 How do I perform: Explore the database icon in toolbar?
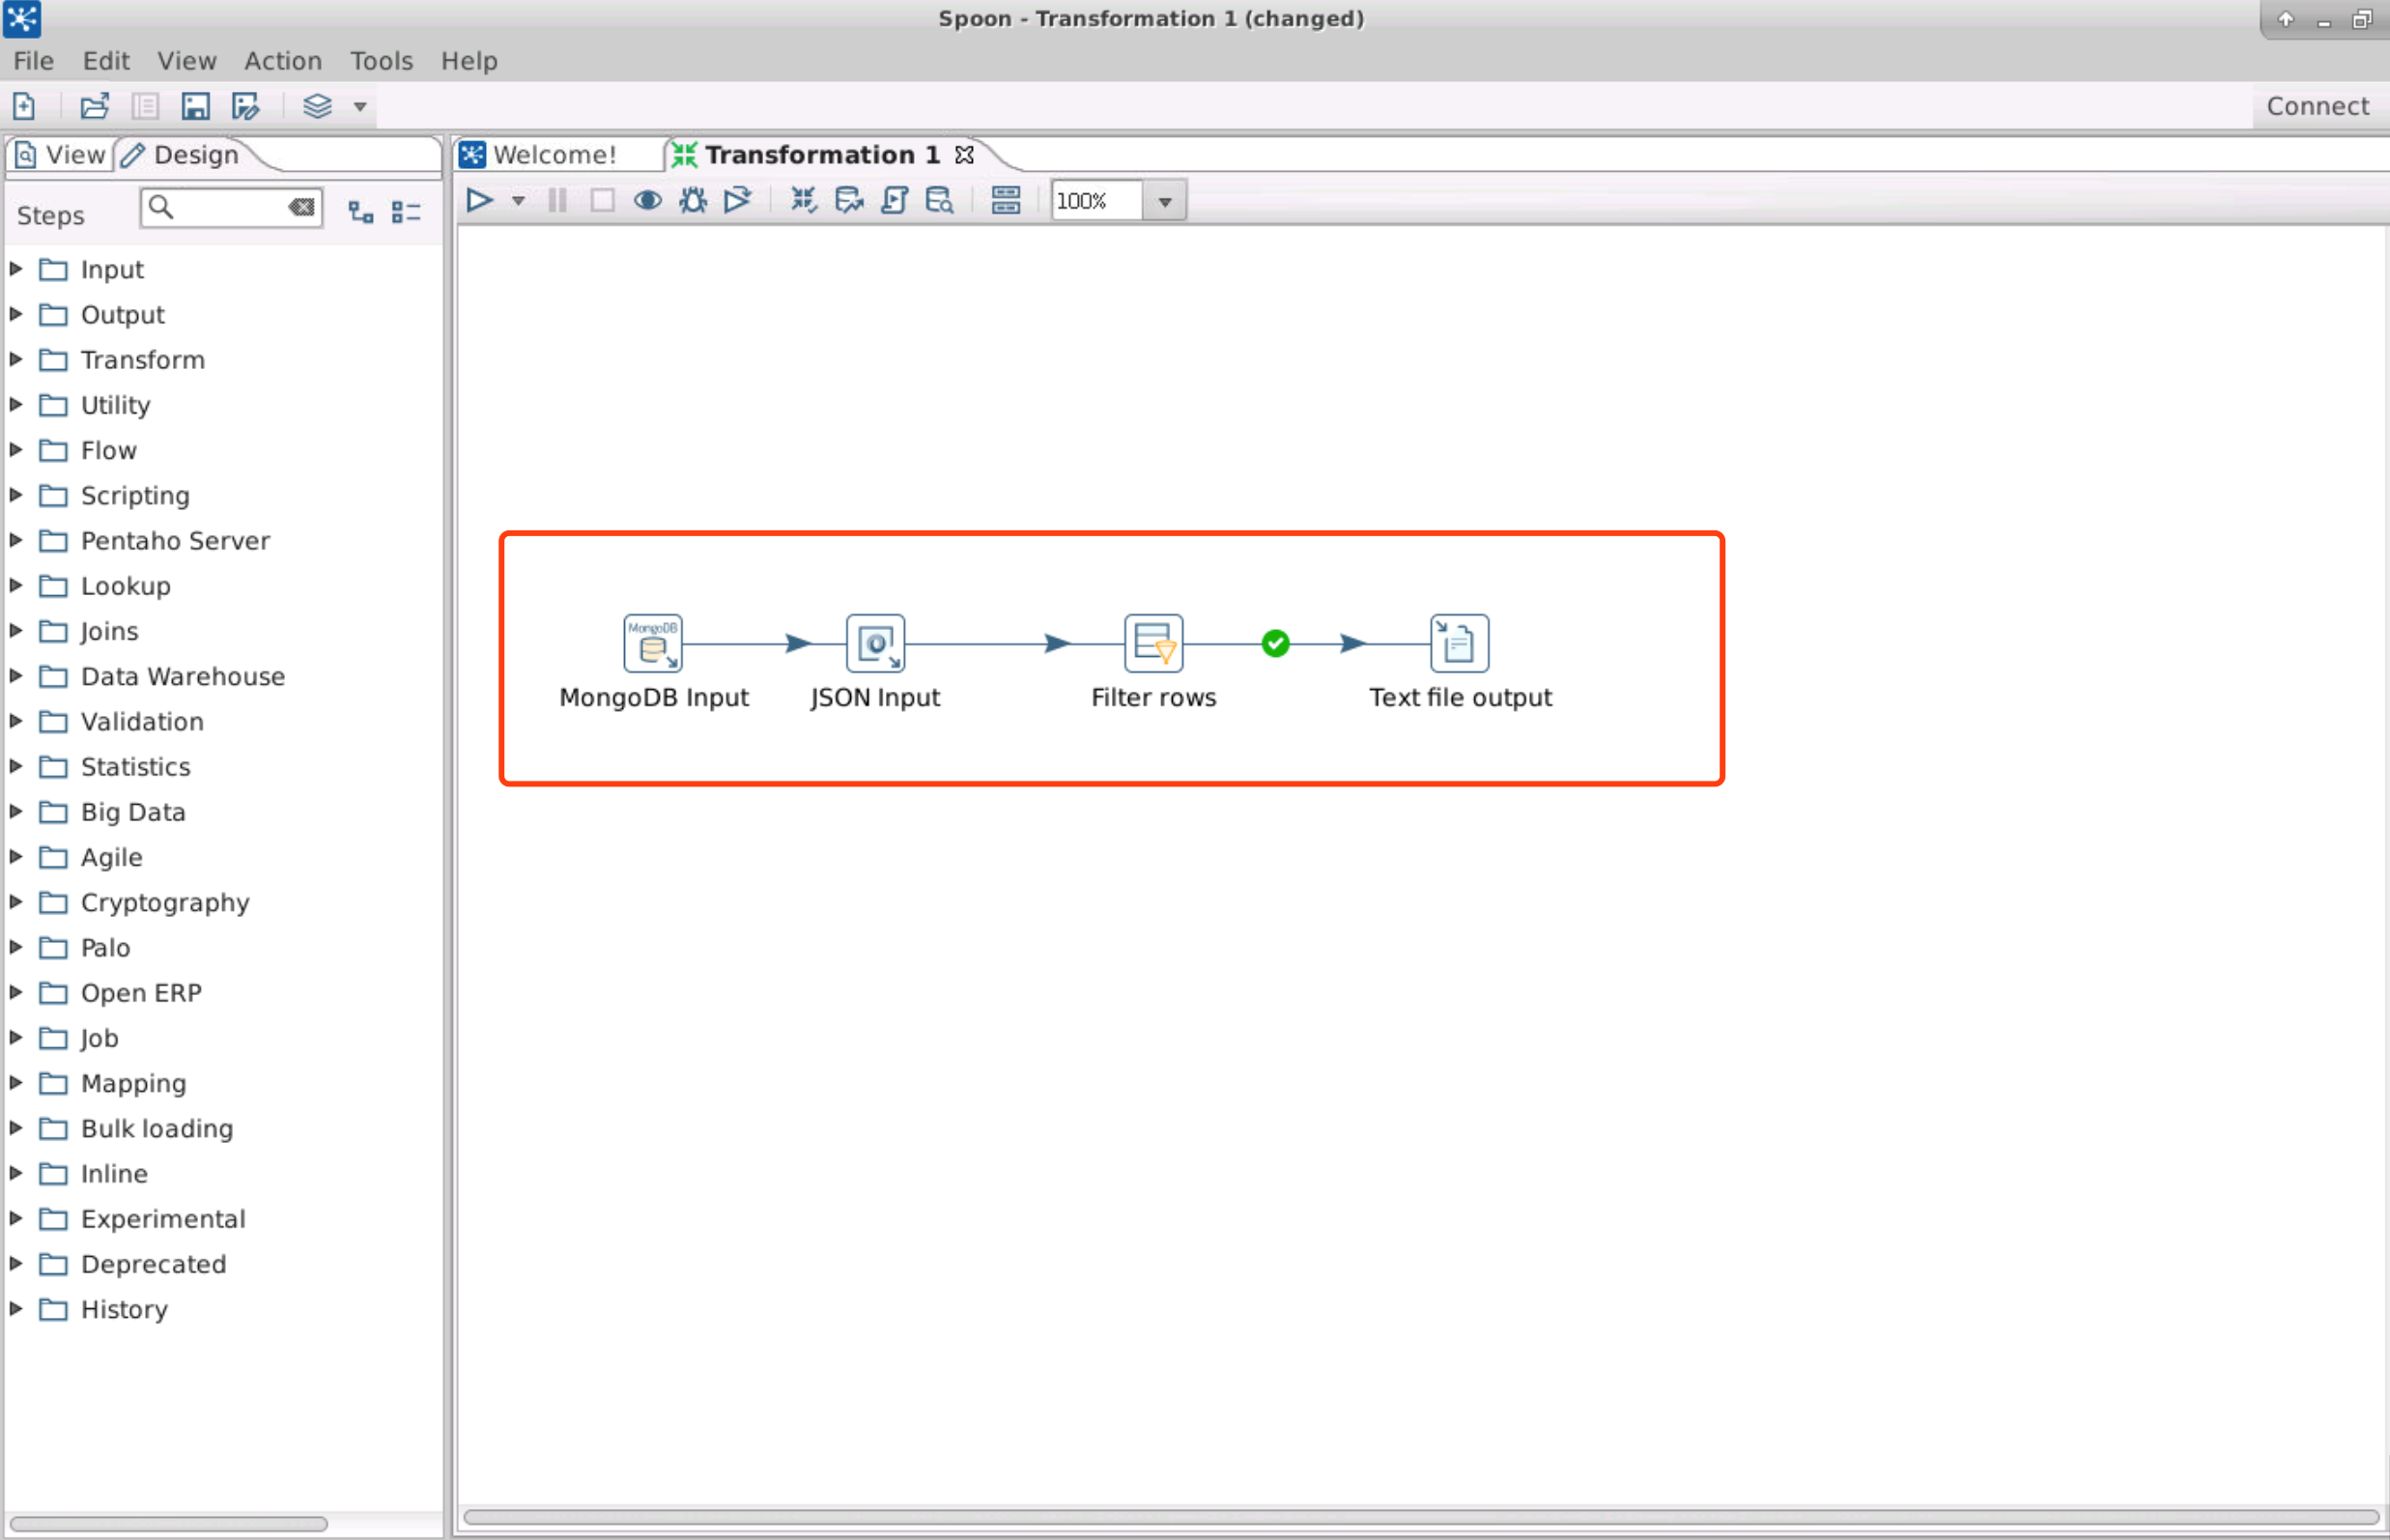coord(939,201)
